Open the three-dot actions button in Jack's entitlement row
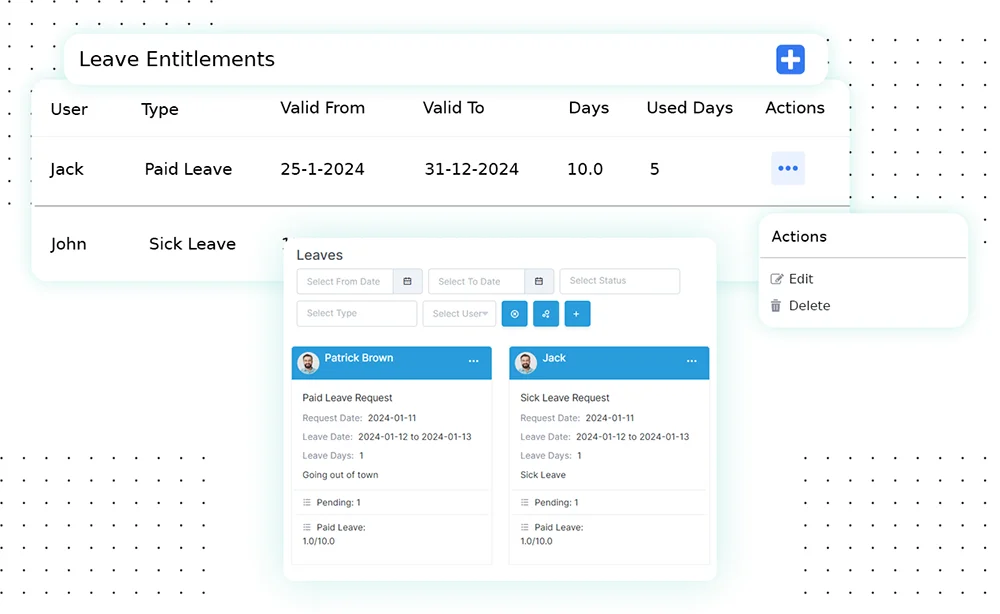The width and height of the screenshot is (1000, 614). [787, 169]
